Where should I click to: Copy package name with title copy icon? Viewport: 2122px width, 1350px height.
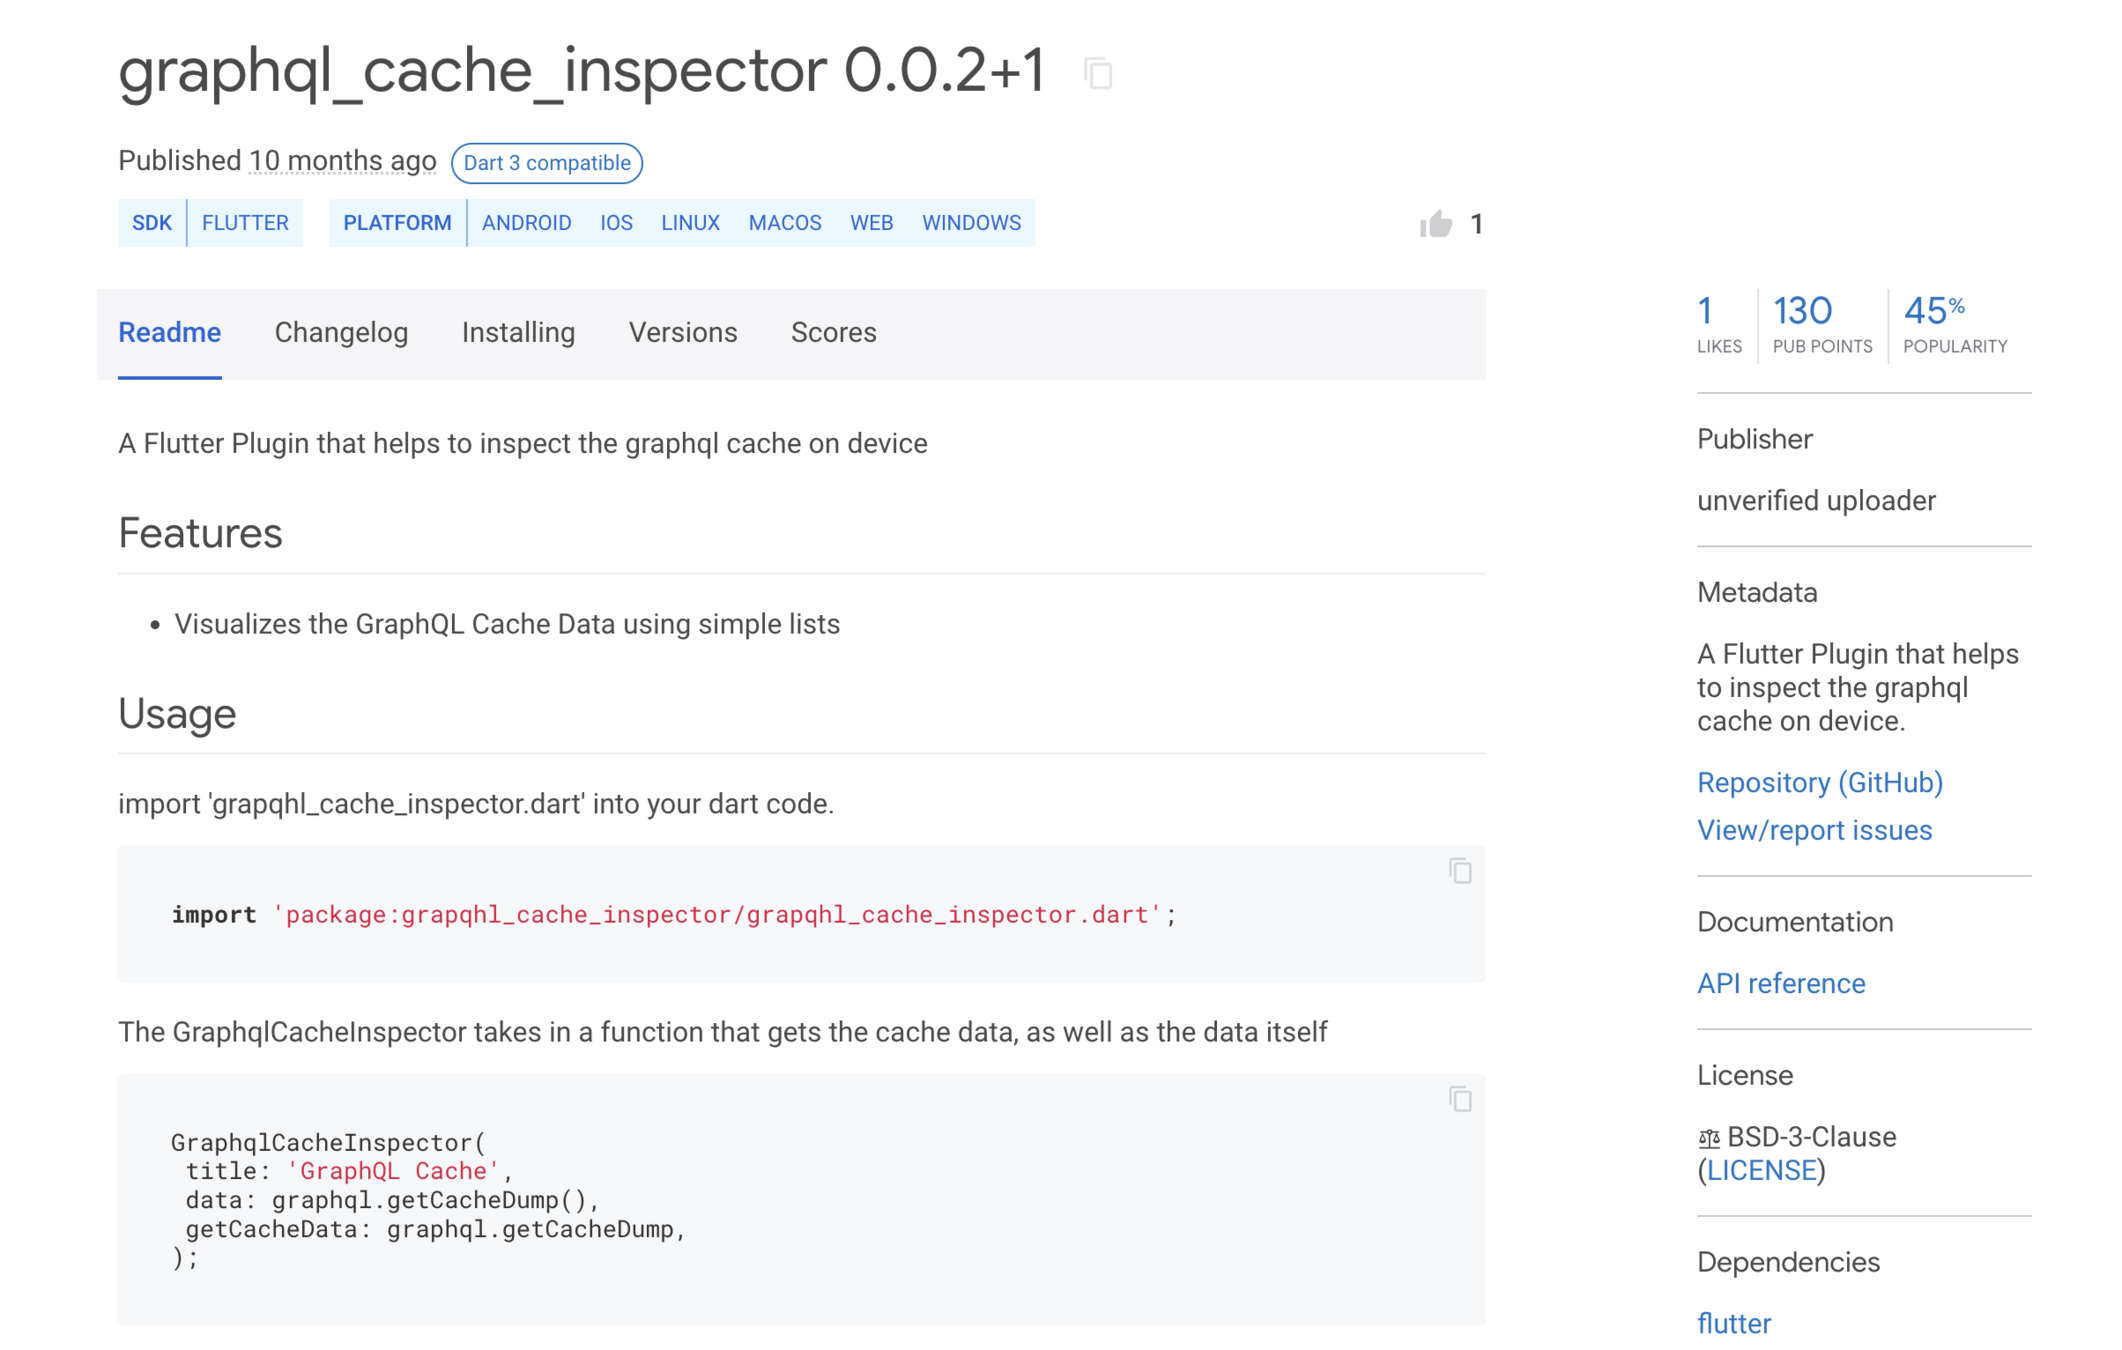[x=1098, y=73]
